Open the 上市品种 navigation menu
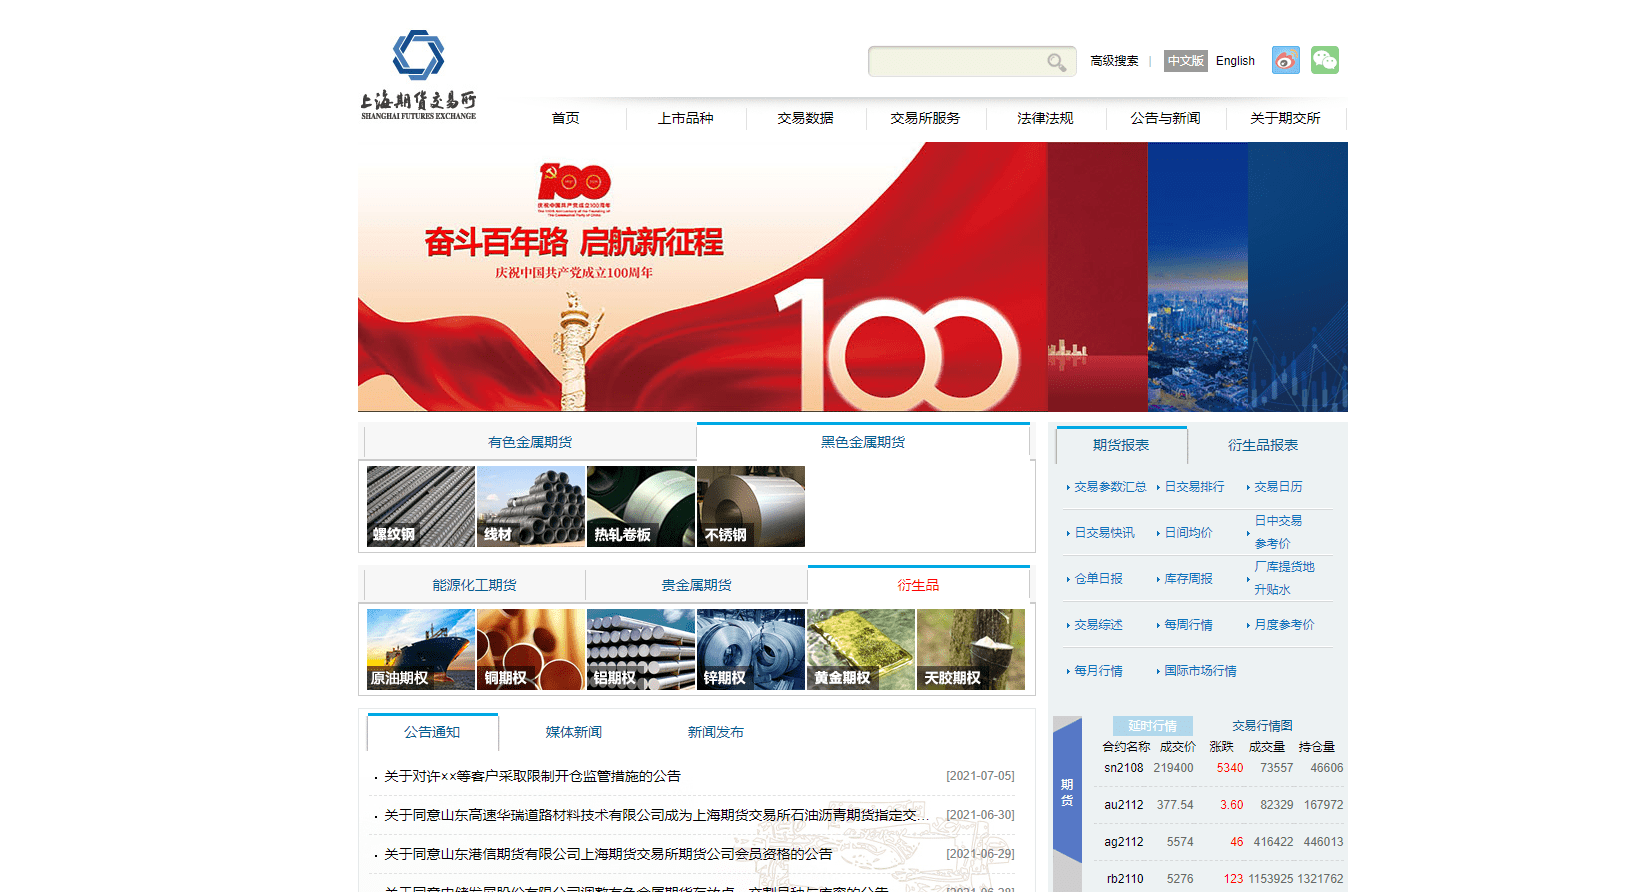The image size is (1646, 892). click(685, 118)
